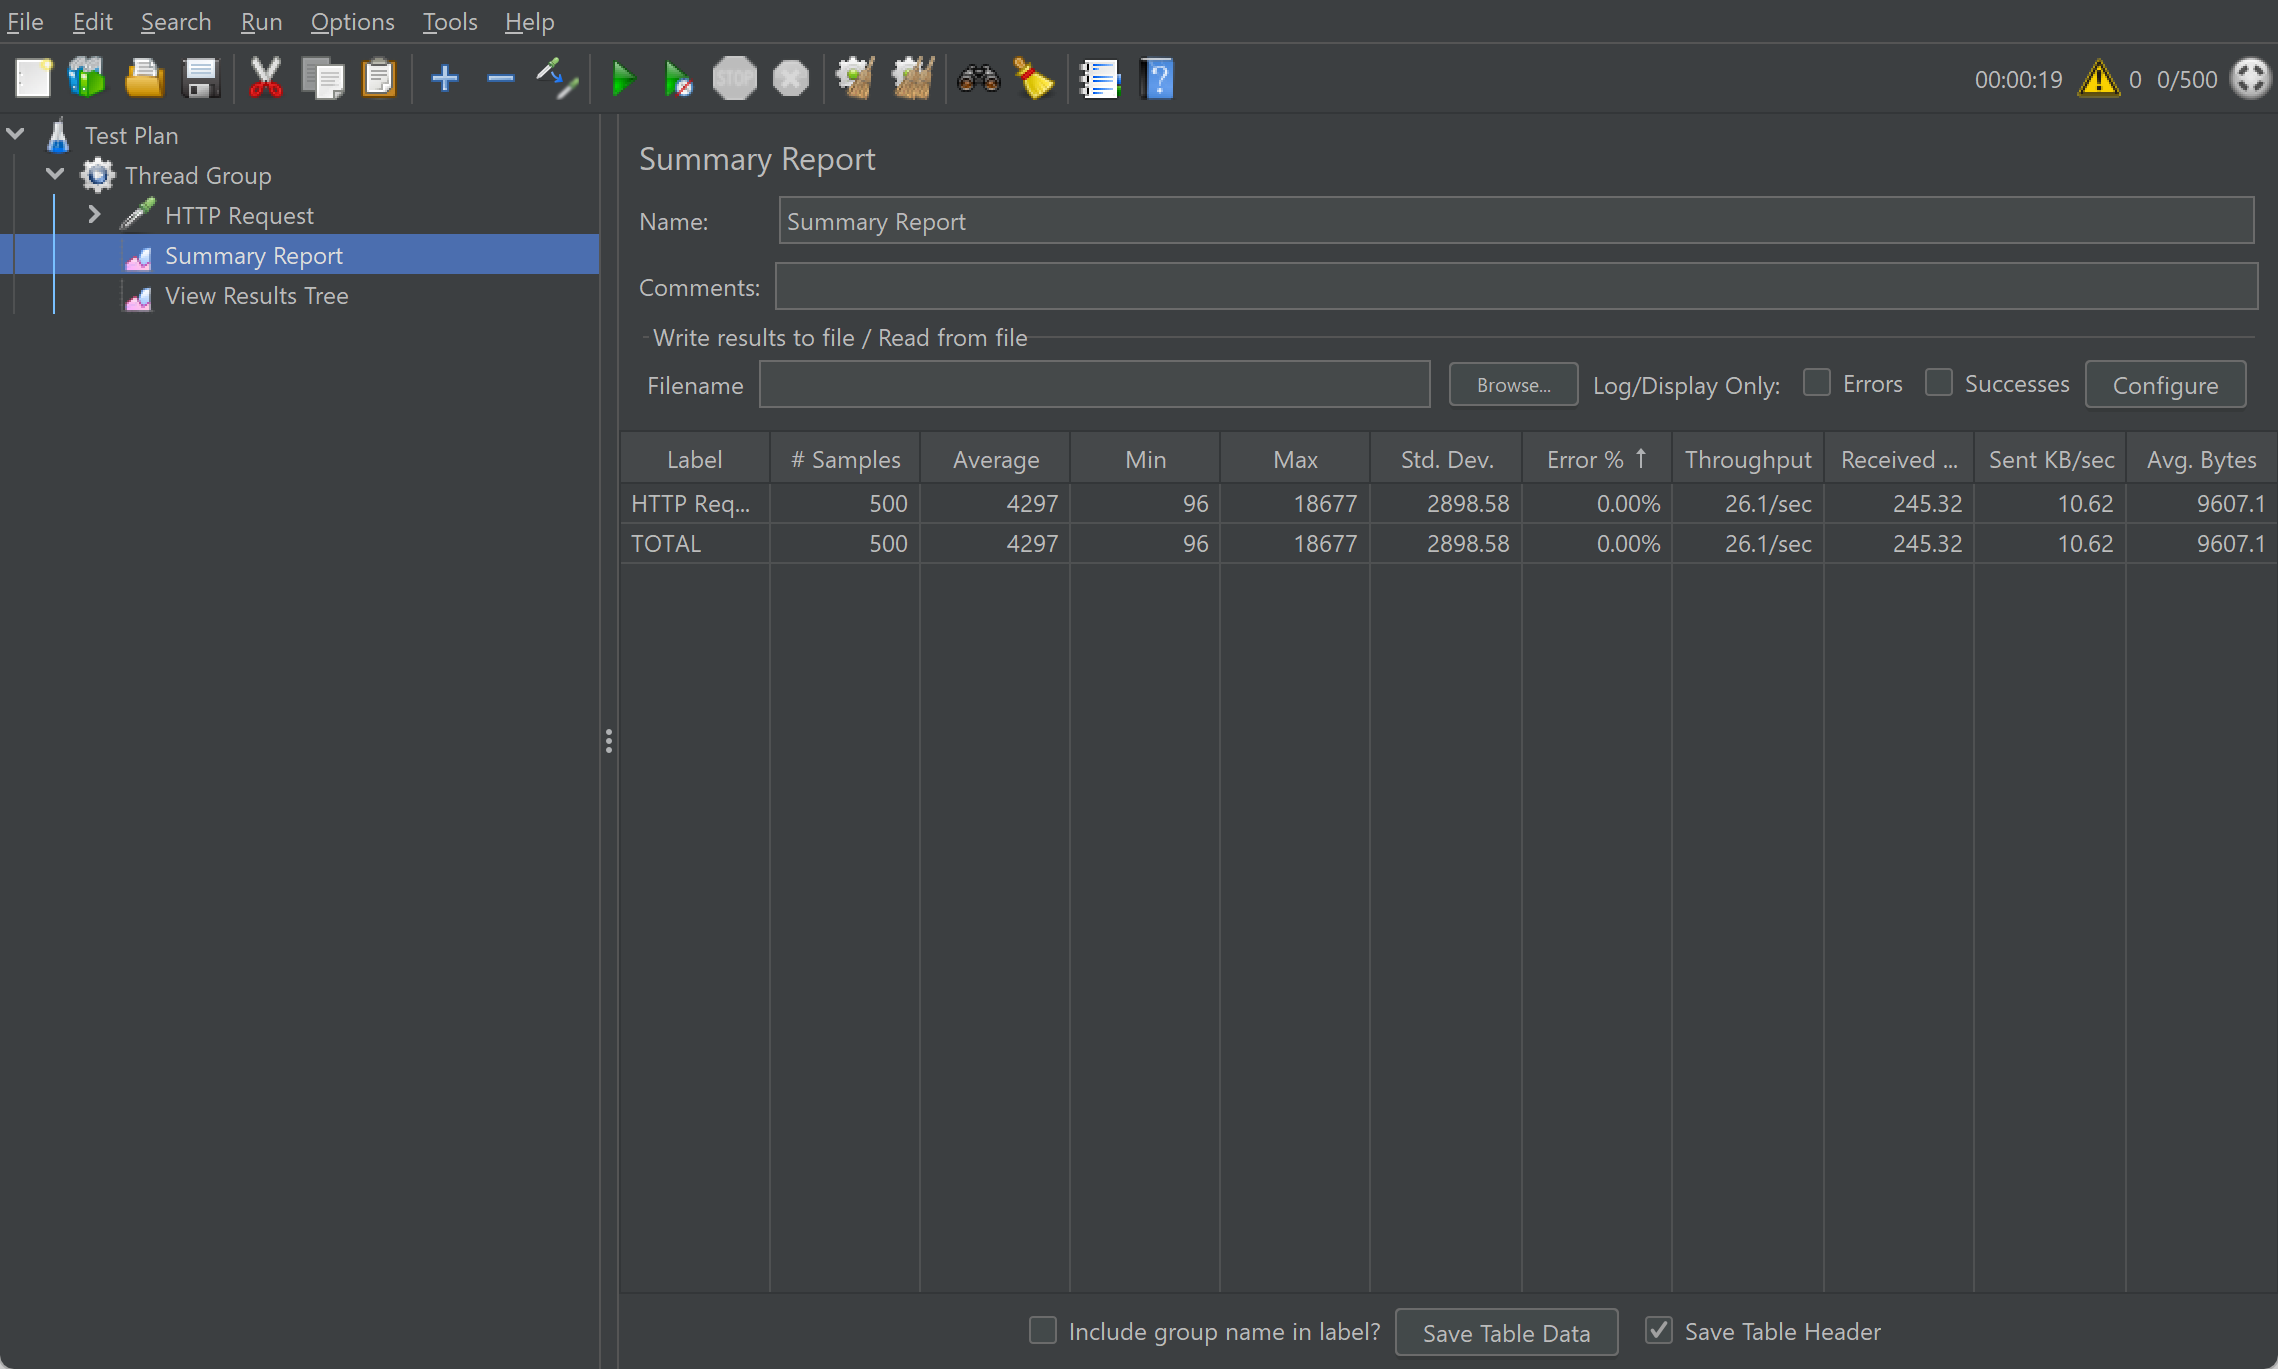Click the Configure button
The height and width of the screenshot is (1369, 2278).
click(2164, 385)
